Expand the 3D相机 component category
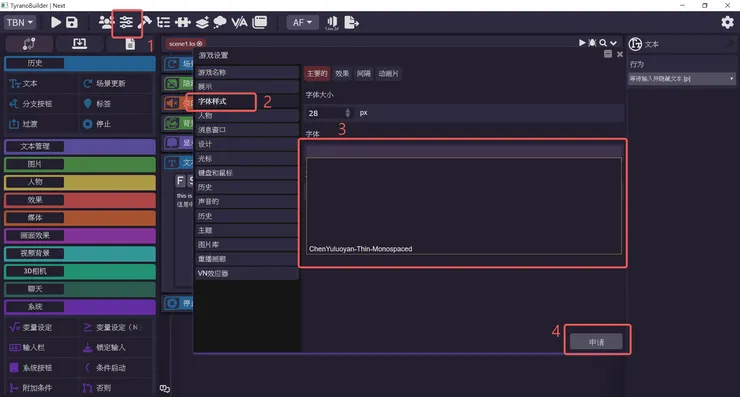Screen dimensions: 740x397 tap(80, 271)
